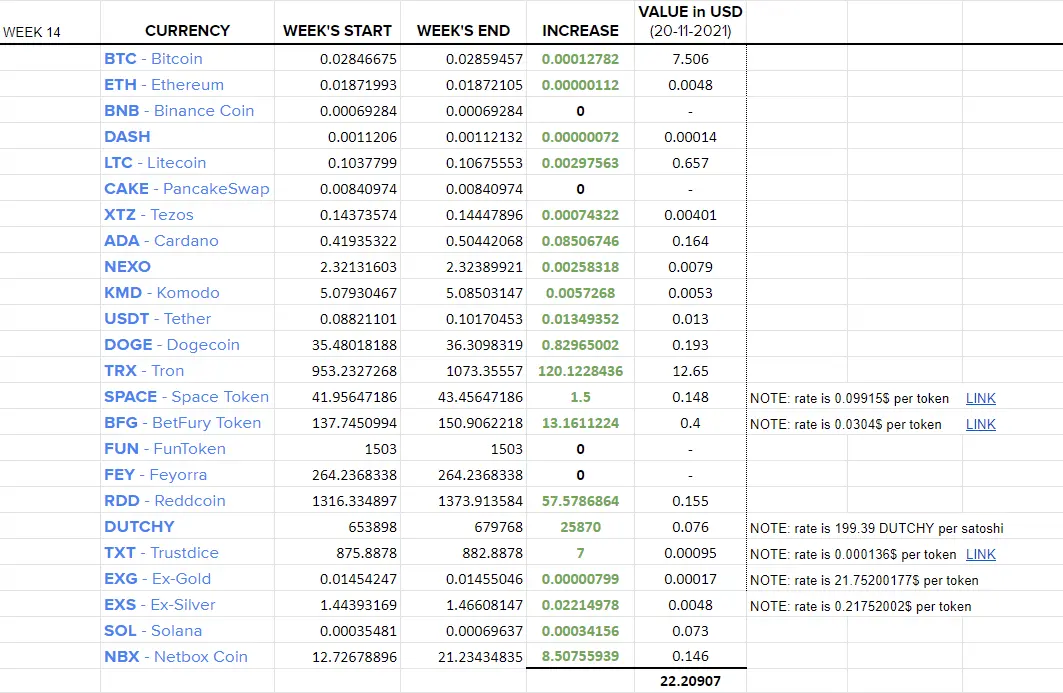1063x693 pixels.
Task: Select Reddcoin increase 57.5786864
Action: pos(580,501)
